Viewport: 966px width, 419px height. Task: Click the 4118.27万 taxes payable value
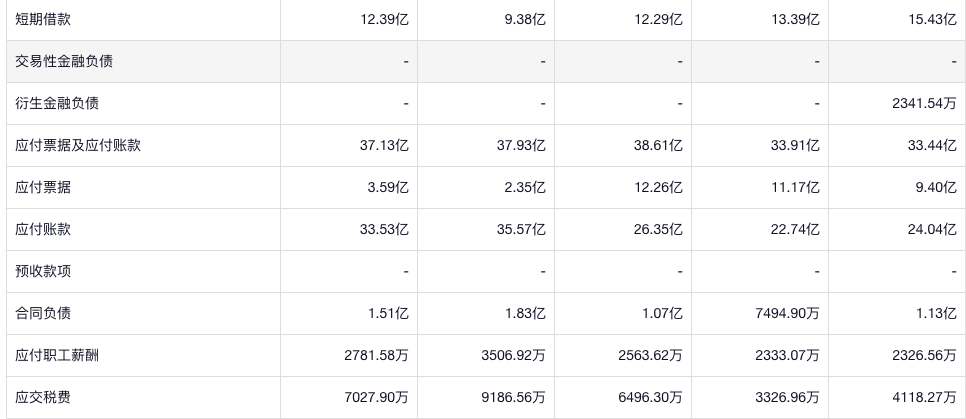coord(922,397)
